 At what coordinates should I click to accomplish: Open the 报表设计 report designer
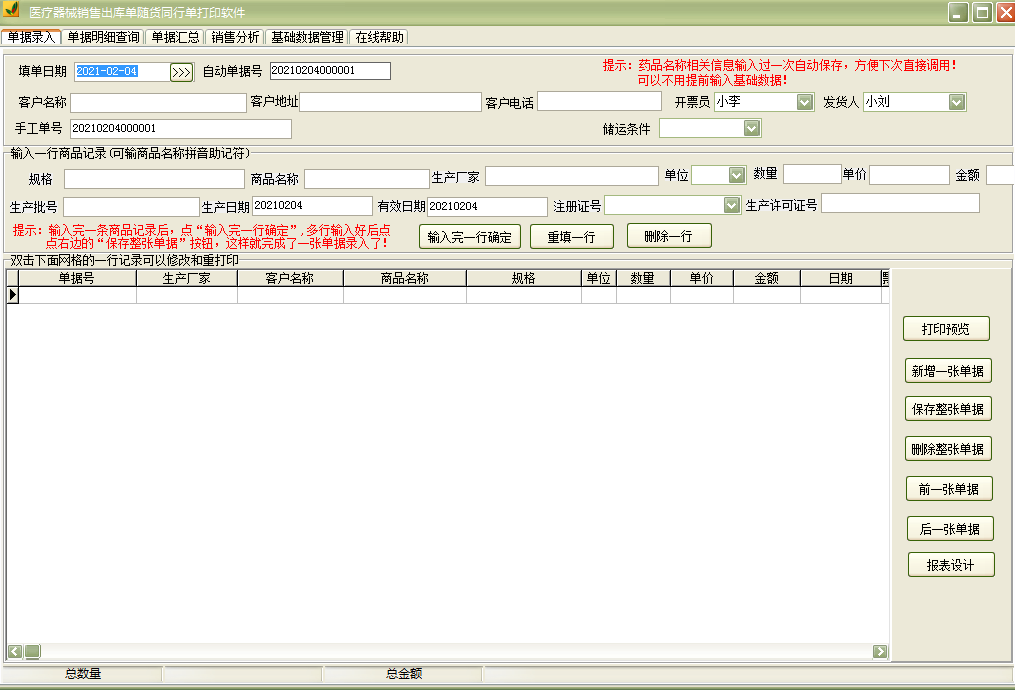pos(950,564)
